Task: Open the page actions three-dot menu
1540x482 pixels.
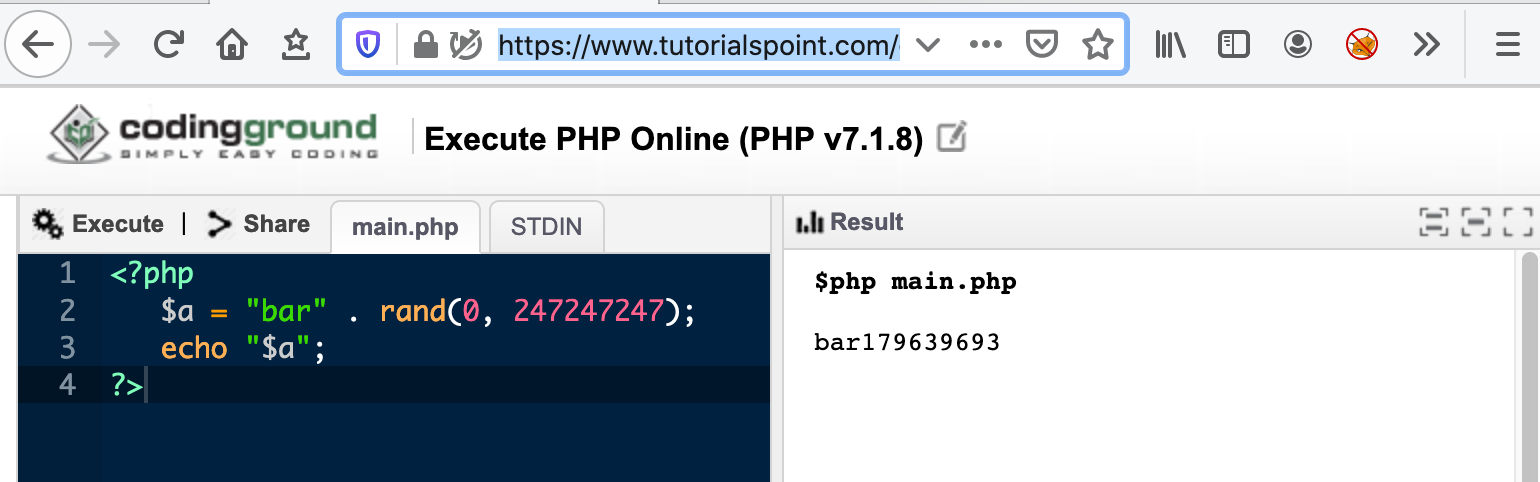Action: [985, 45]
